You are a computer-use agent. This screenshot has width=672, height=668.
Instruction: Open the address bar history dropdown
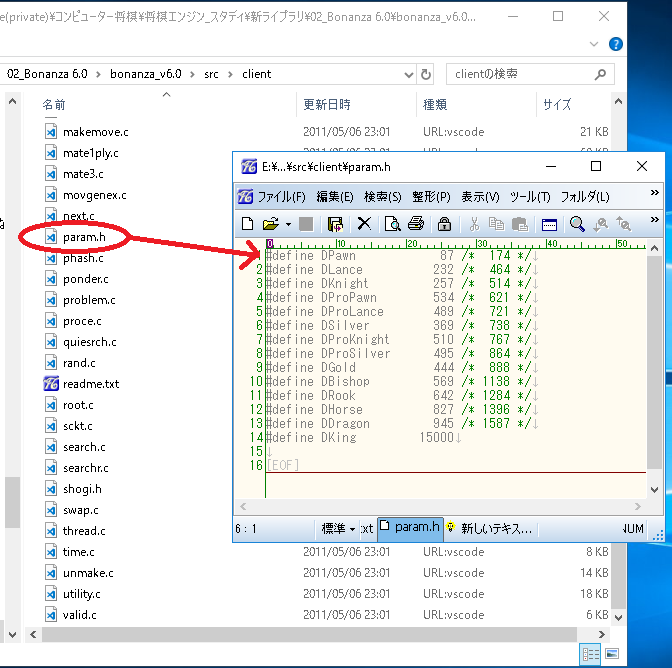coord(409,75)
